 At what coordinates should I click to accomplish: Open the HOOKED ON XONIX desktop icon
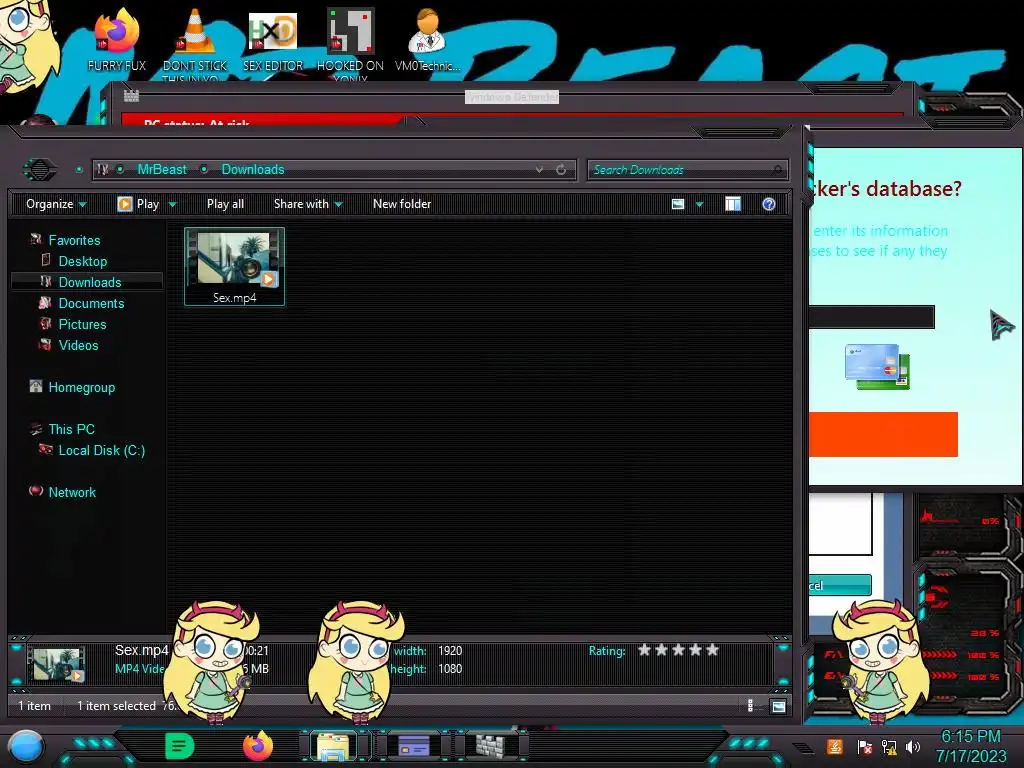(x=350, y=40)
